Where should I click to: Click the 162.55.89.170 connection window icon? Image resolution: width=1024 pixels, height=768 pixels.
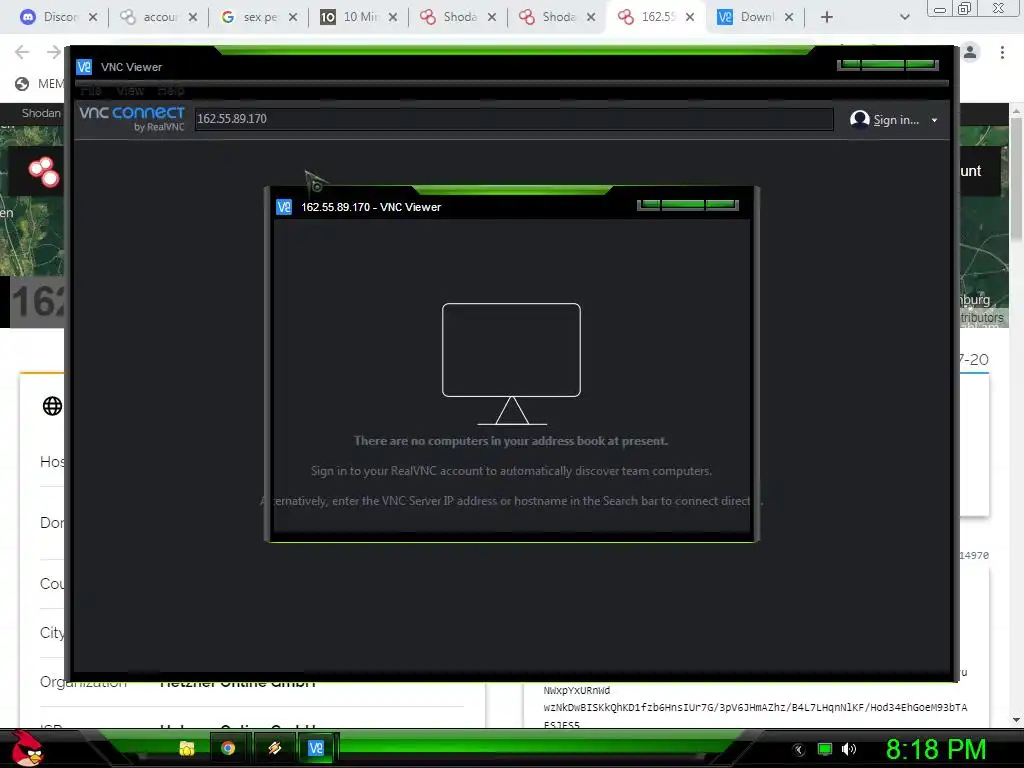284,207
